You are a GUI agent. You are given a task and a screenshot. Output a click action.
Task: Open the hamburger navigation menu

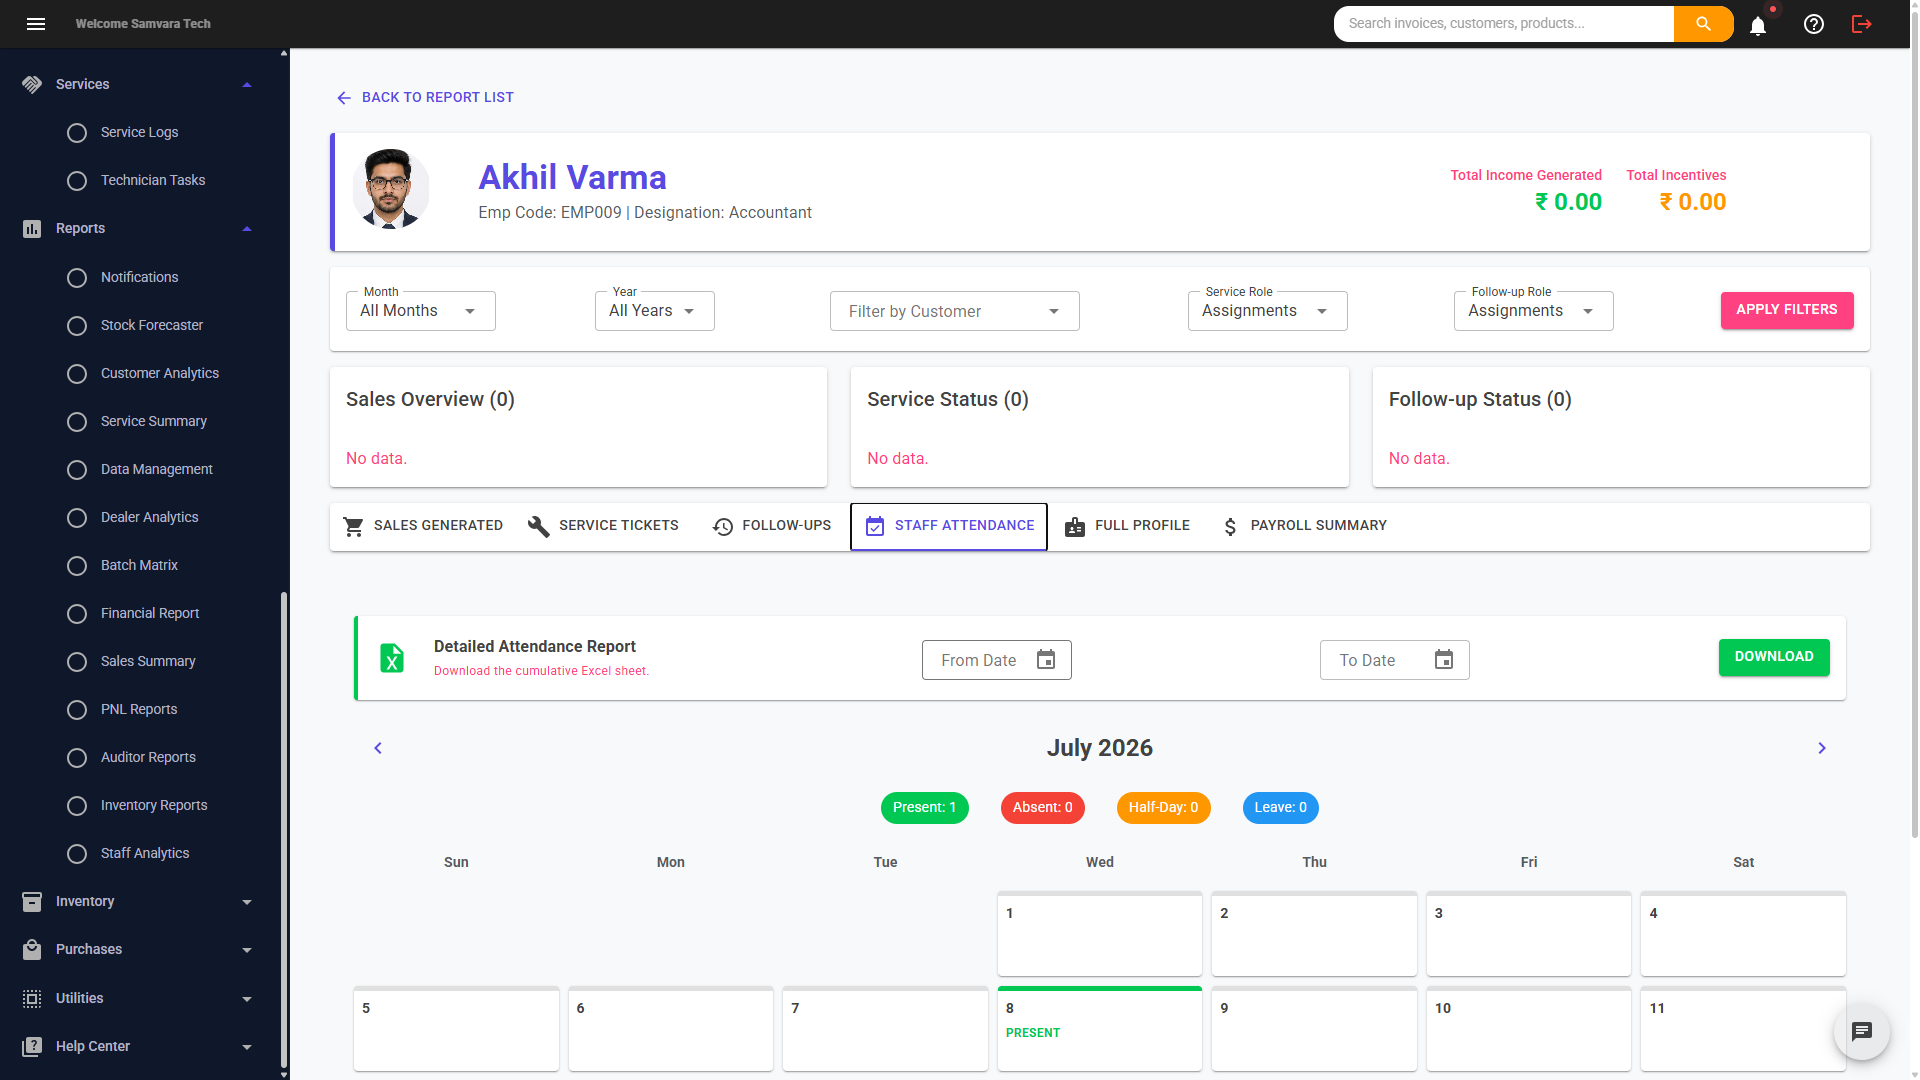36,24
